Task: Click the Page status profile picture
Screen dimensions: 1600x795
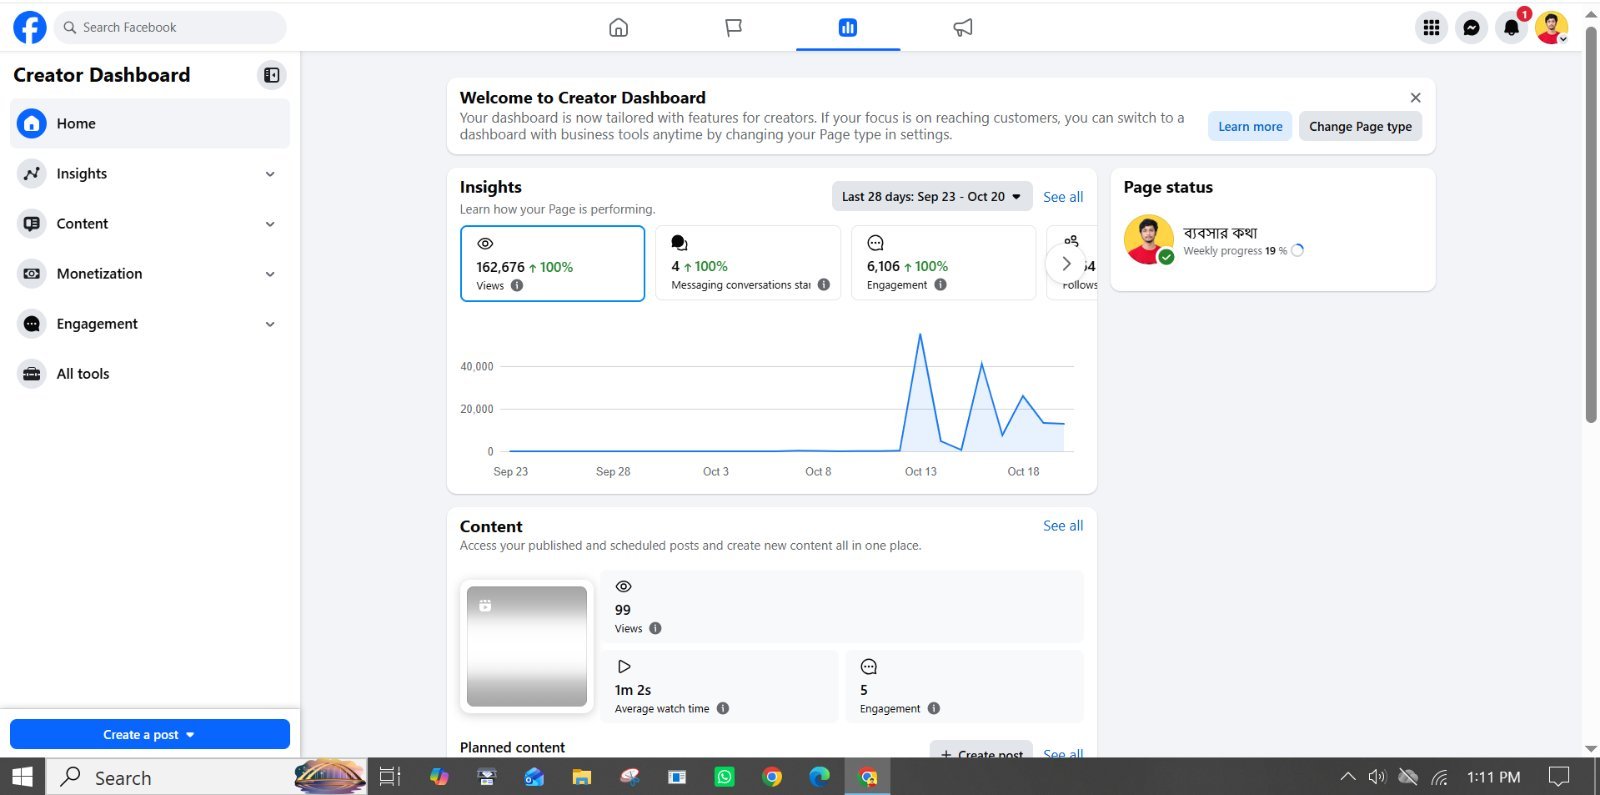Action: point(1149,240)
